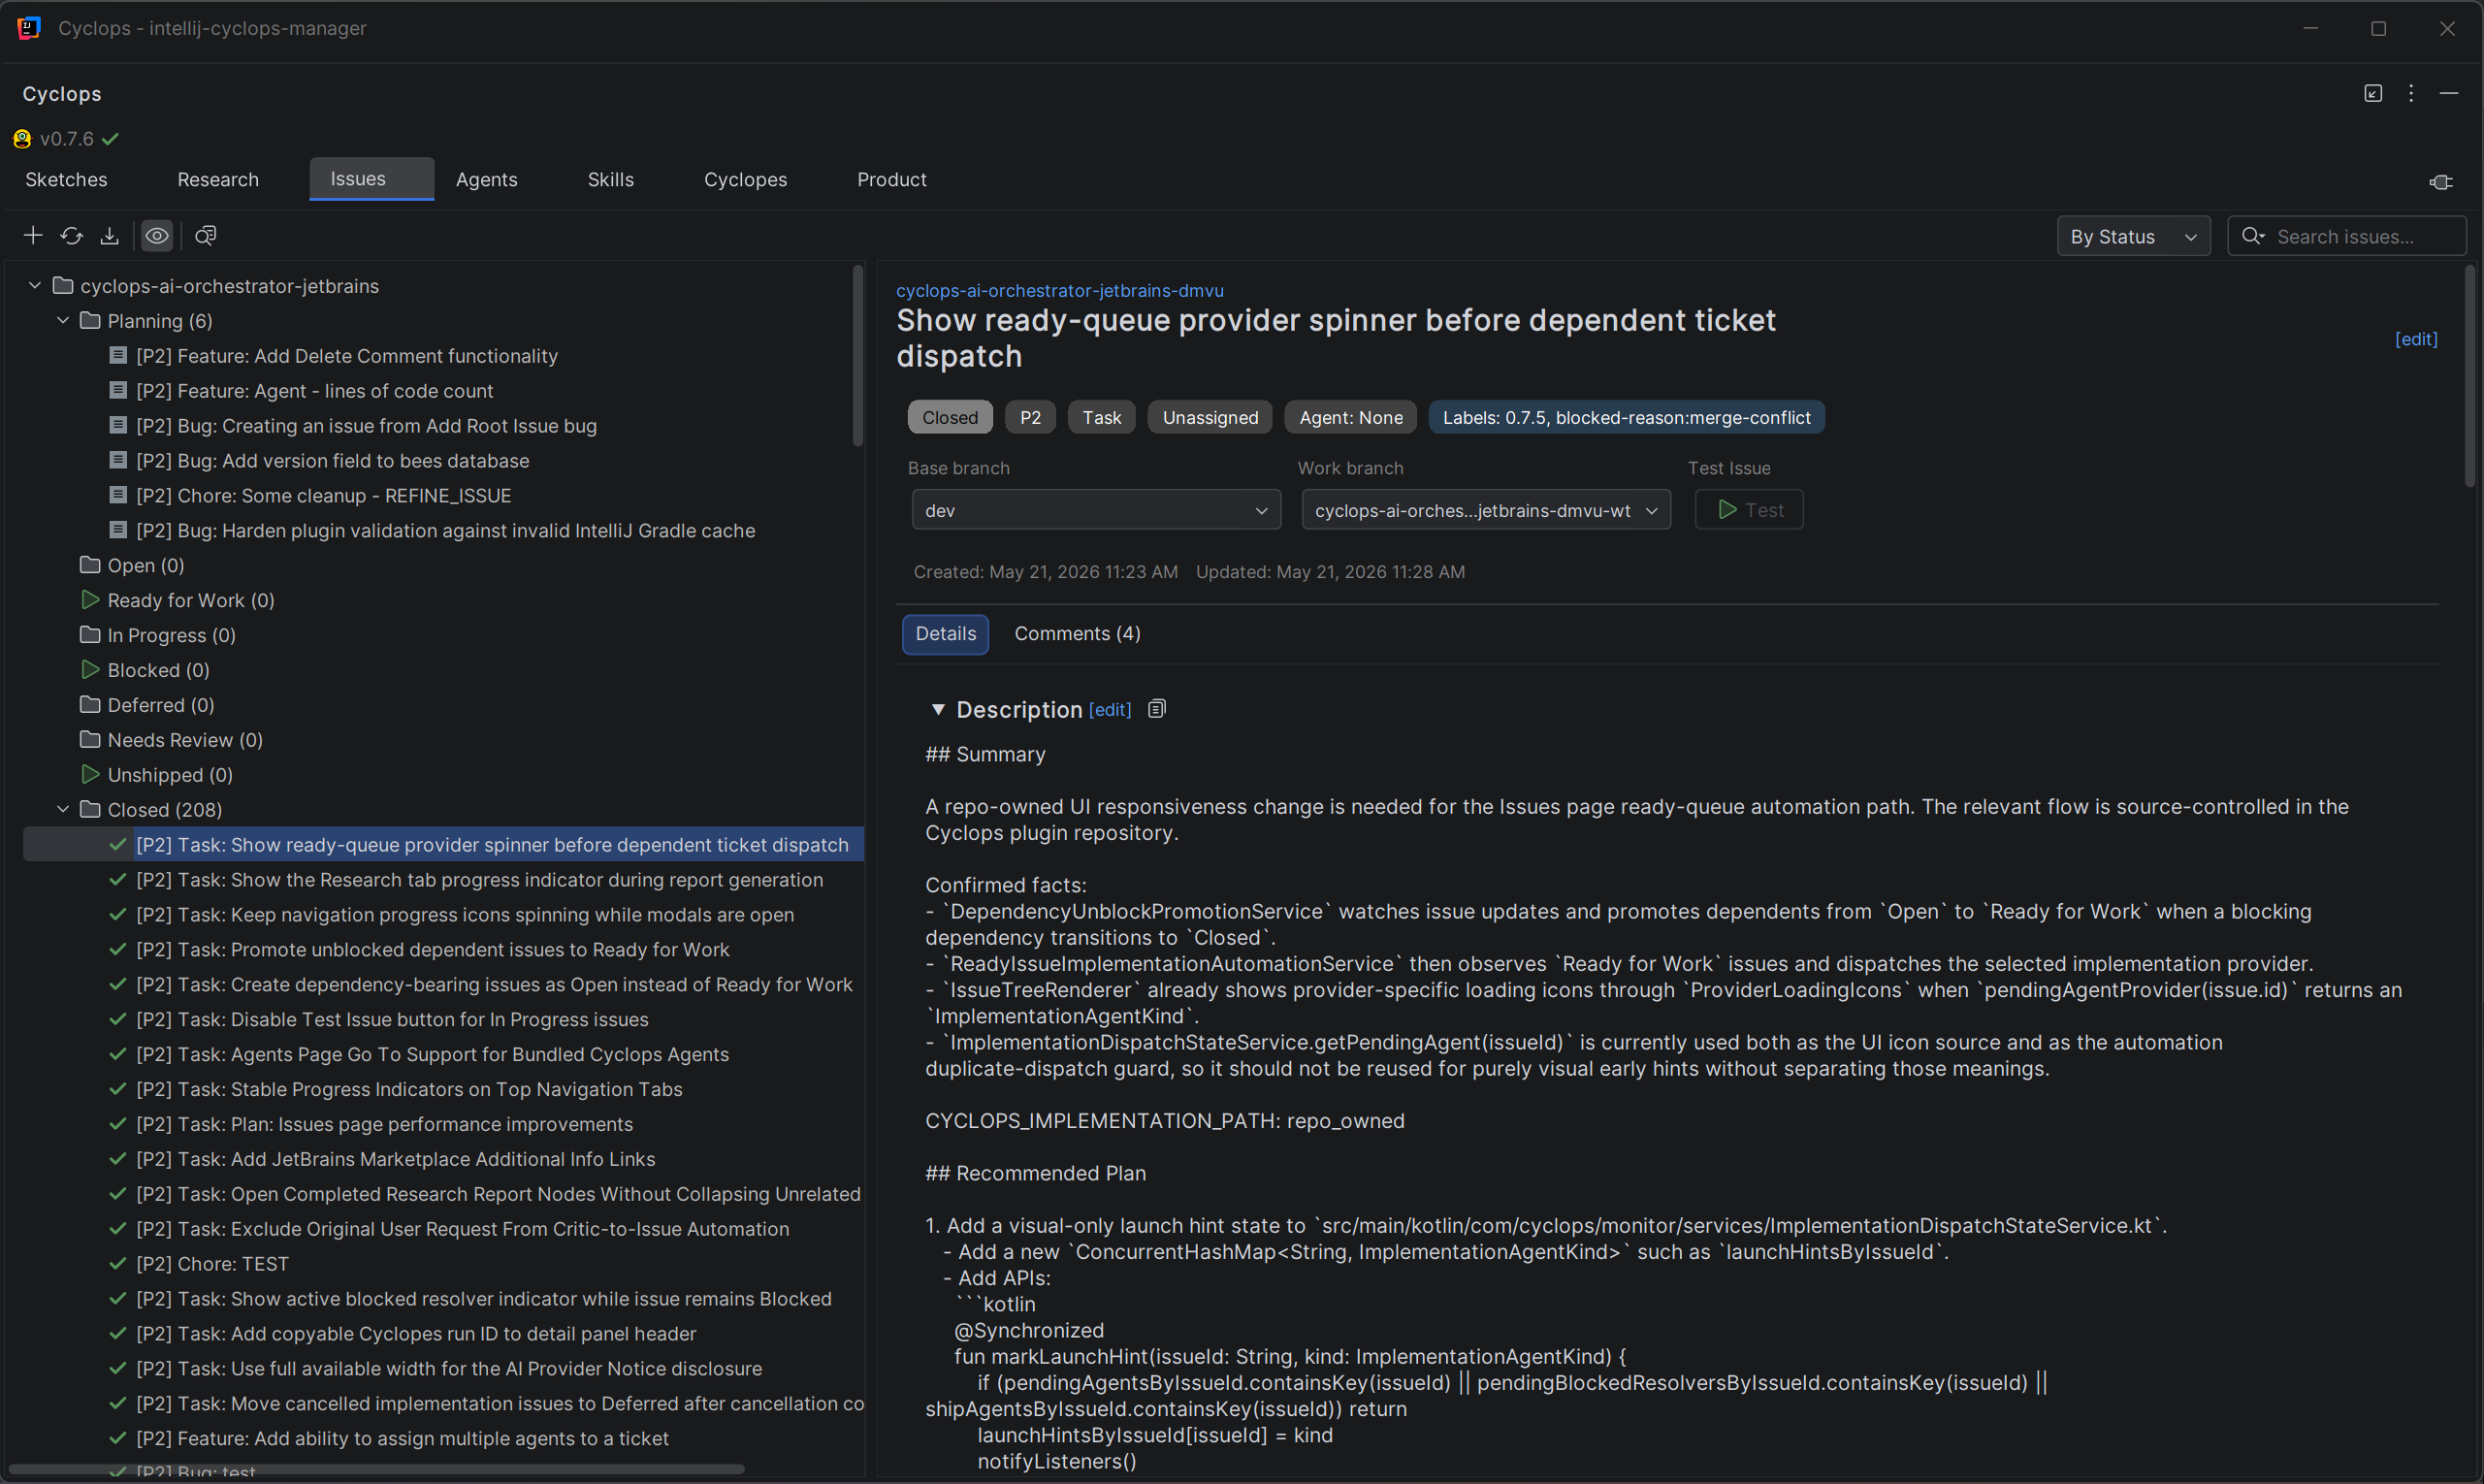Click the Agent: None badge
Viewport: 2484px width, 1484px height.
pos(1351,417)
